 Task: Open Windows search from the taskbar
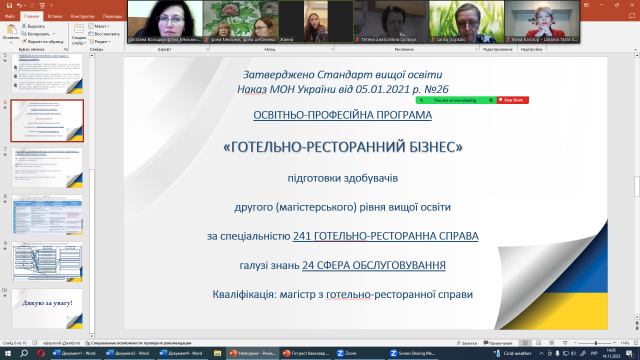point(24,353)
